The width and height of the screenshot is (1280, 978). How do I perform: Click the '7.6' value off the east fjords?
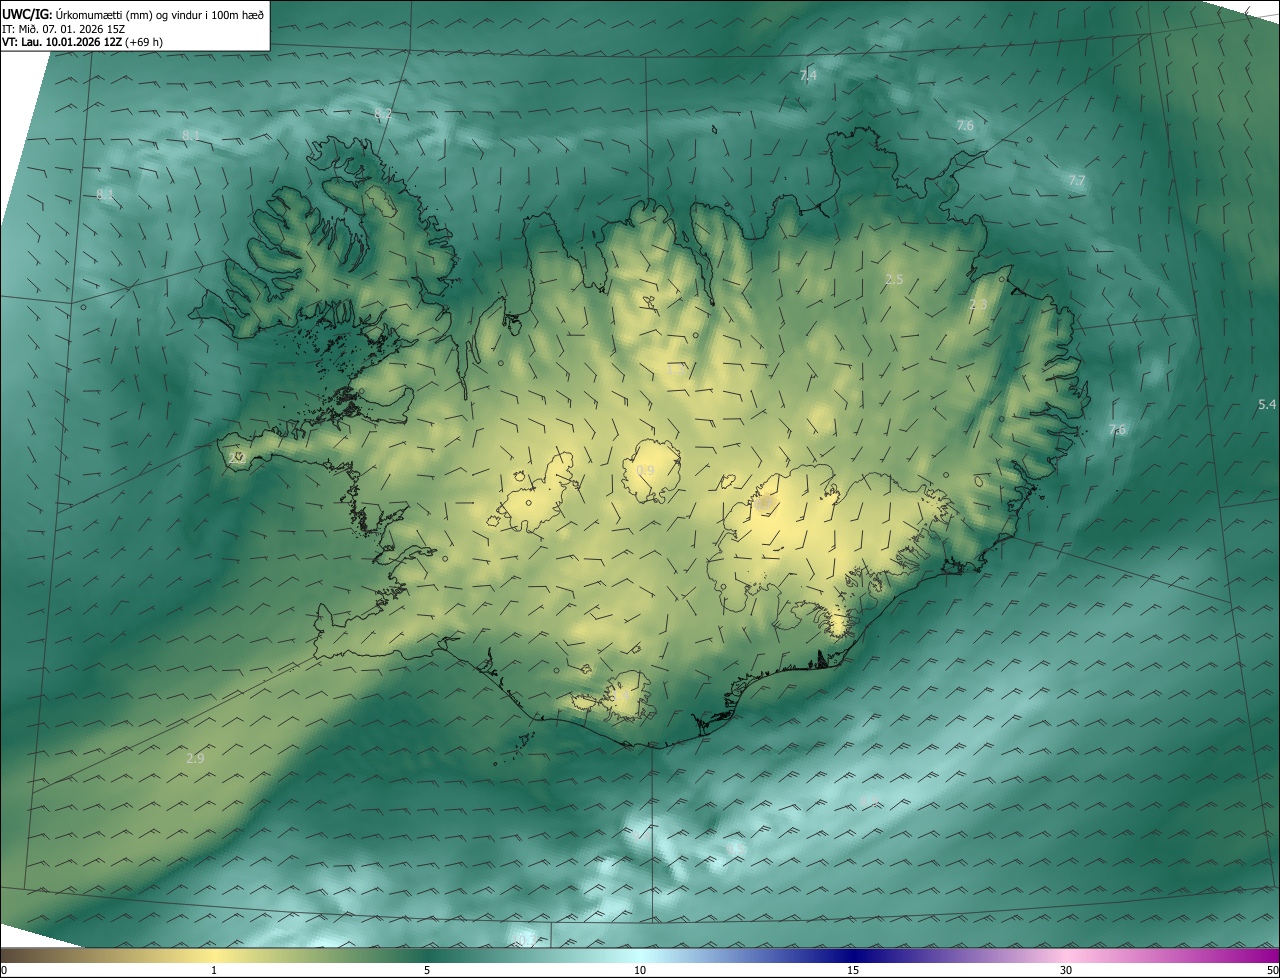click(1117, 430)
